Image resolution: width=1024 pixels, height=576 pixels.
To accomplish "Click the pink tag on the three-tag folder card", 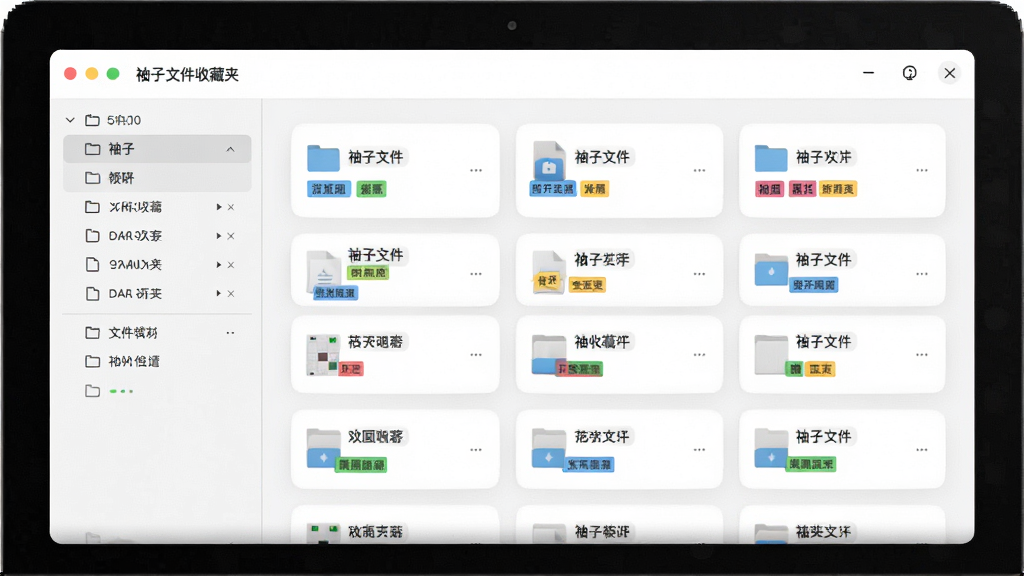I will pyautogui.click(x=769, y=189).
